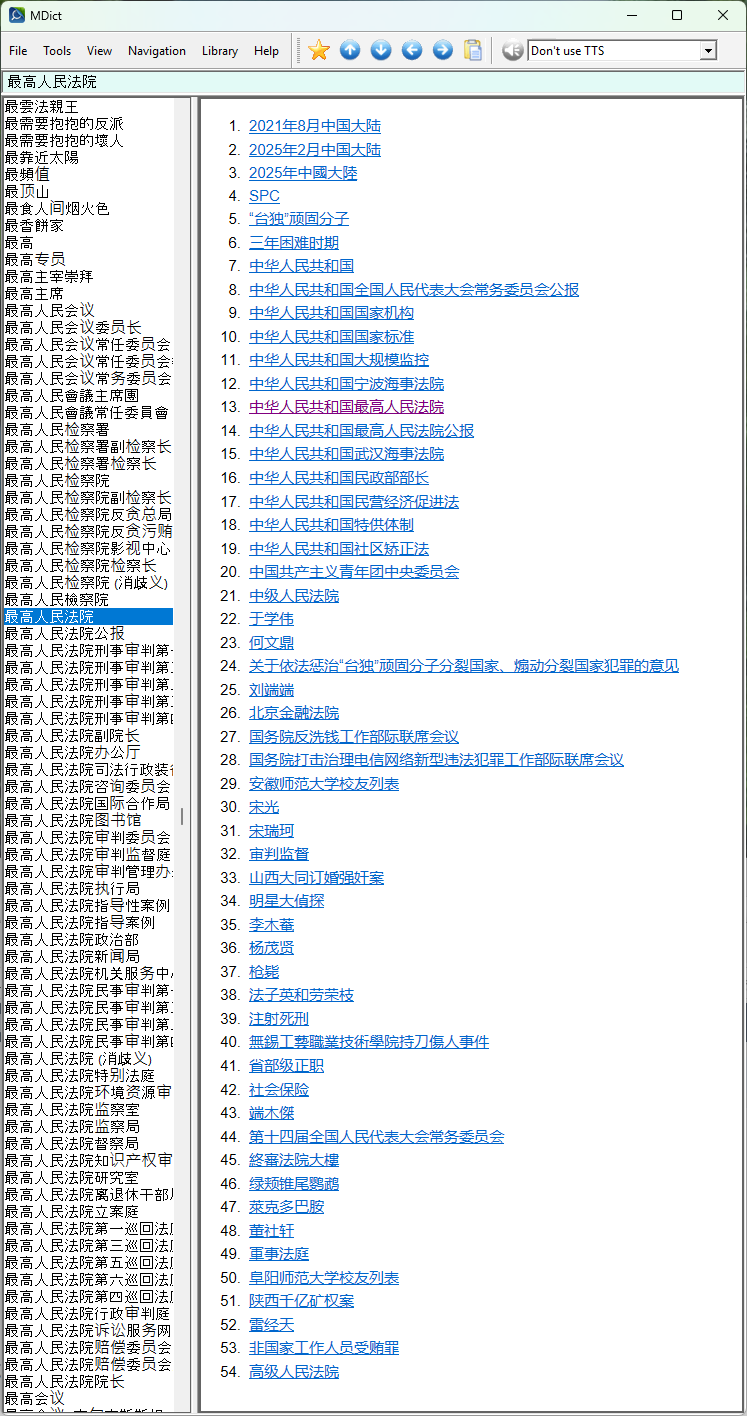Select 最高人民法院公报 in the word list
Screen dimensions: 747x1416
pyautogui.click(x=64, y=633)
